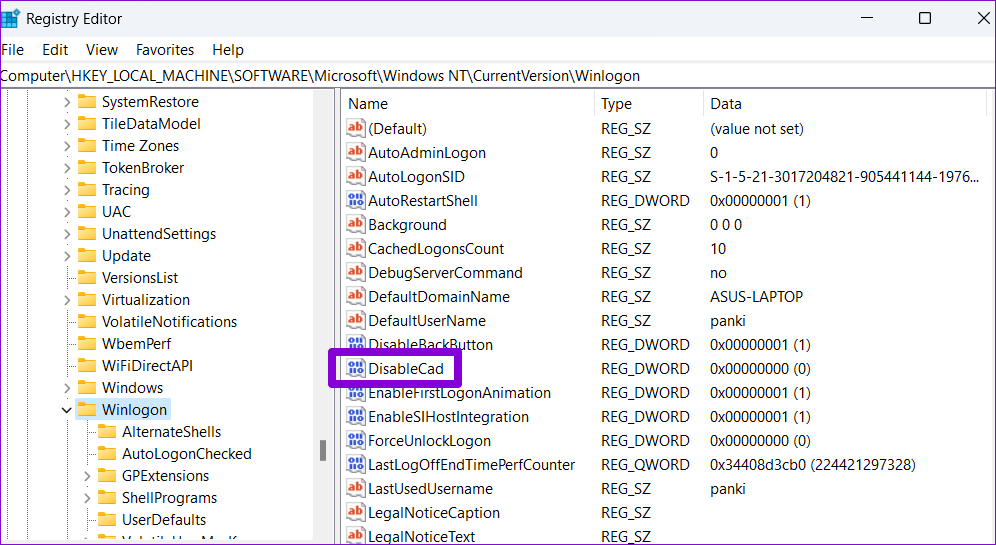The image size is (996, 545).
Task: Expand the Tracing key
Action: pos(67,190)
